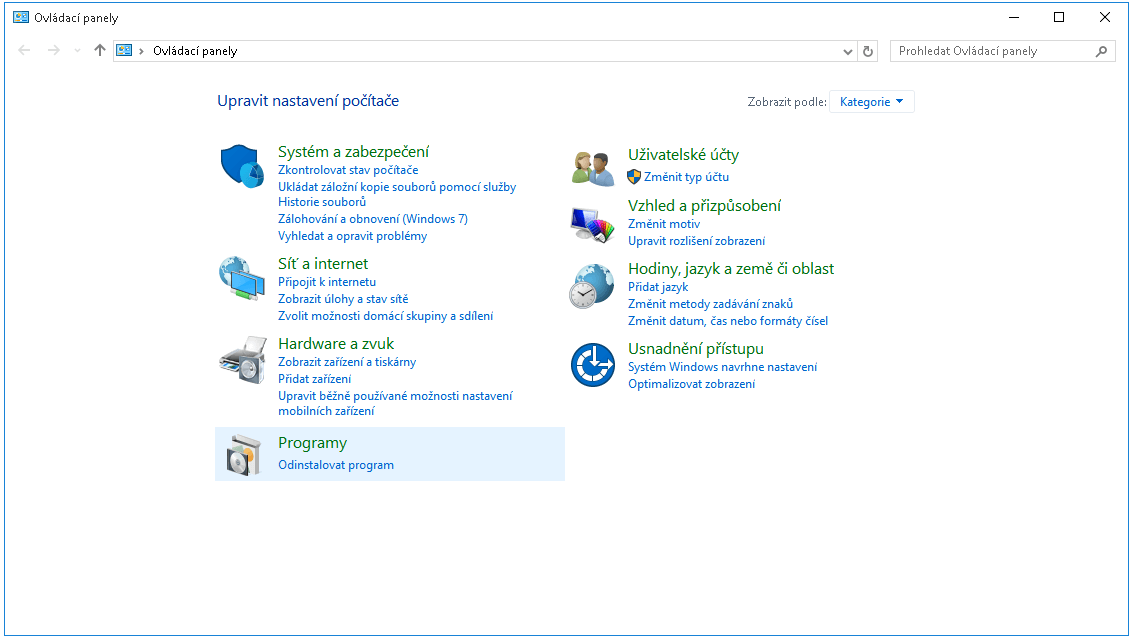
Task: Open the Programy category heading
Action: pos(312,443)
